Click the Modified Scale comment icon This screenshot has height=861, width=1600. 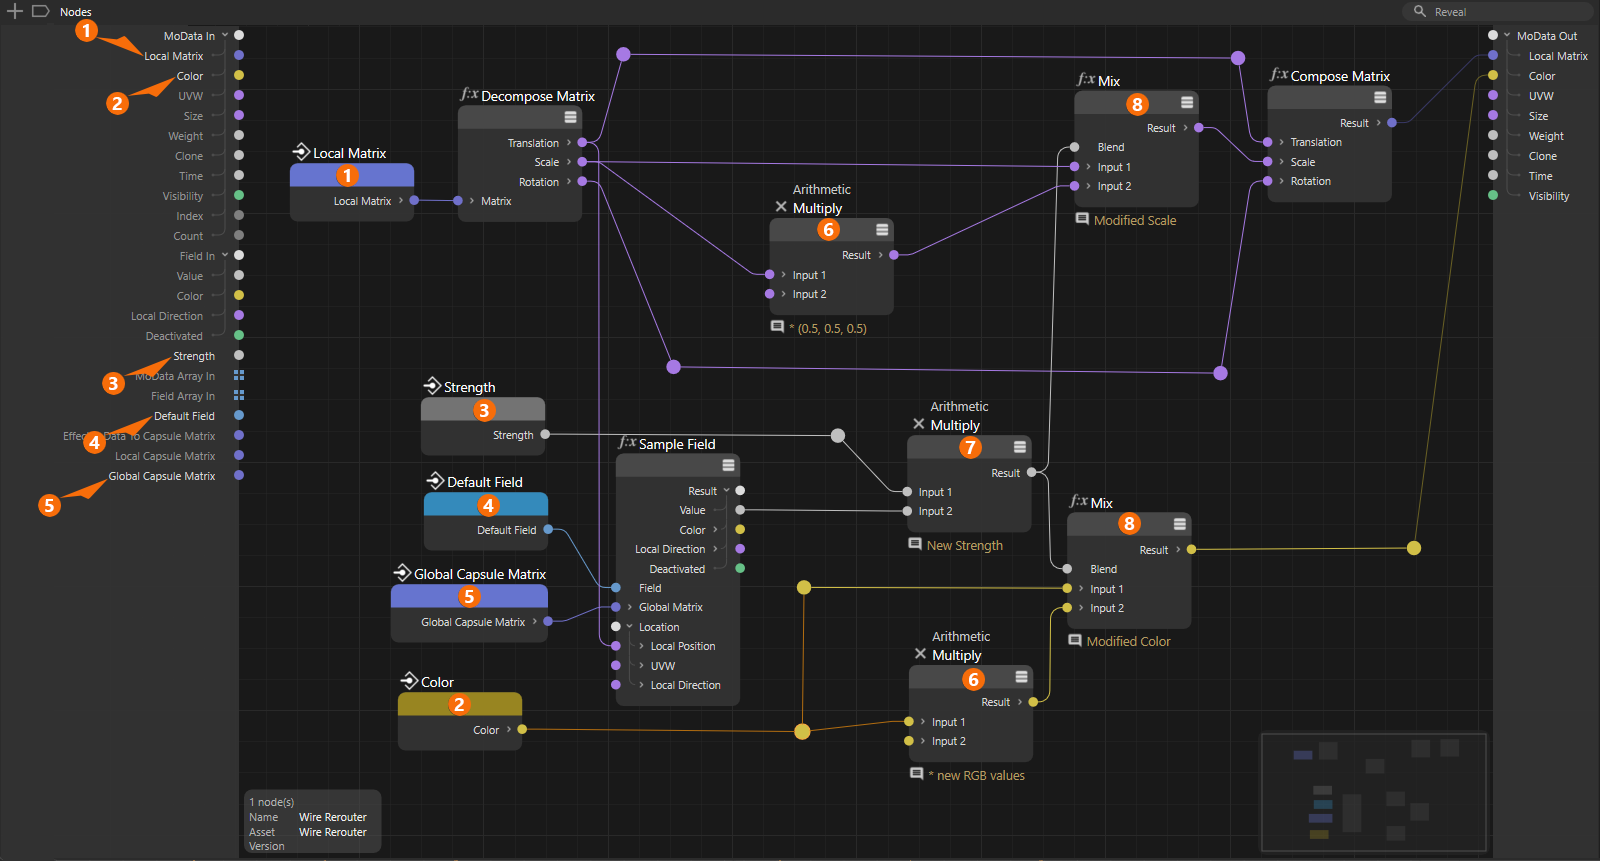click(x=1082, y=219)
